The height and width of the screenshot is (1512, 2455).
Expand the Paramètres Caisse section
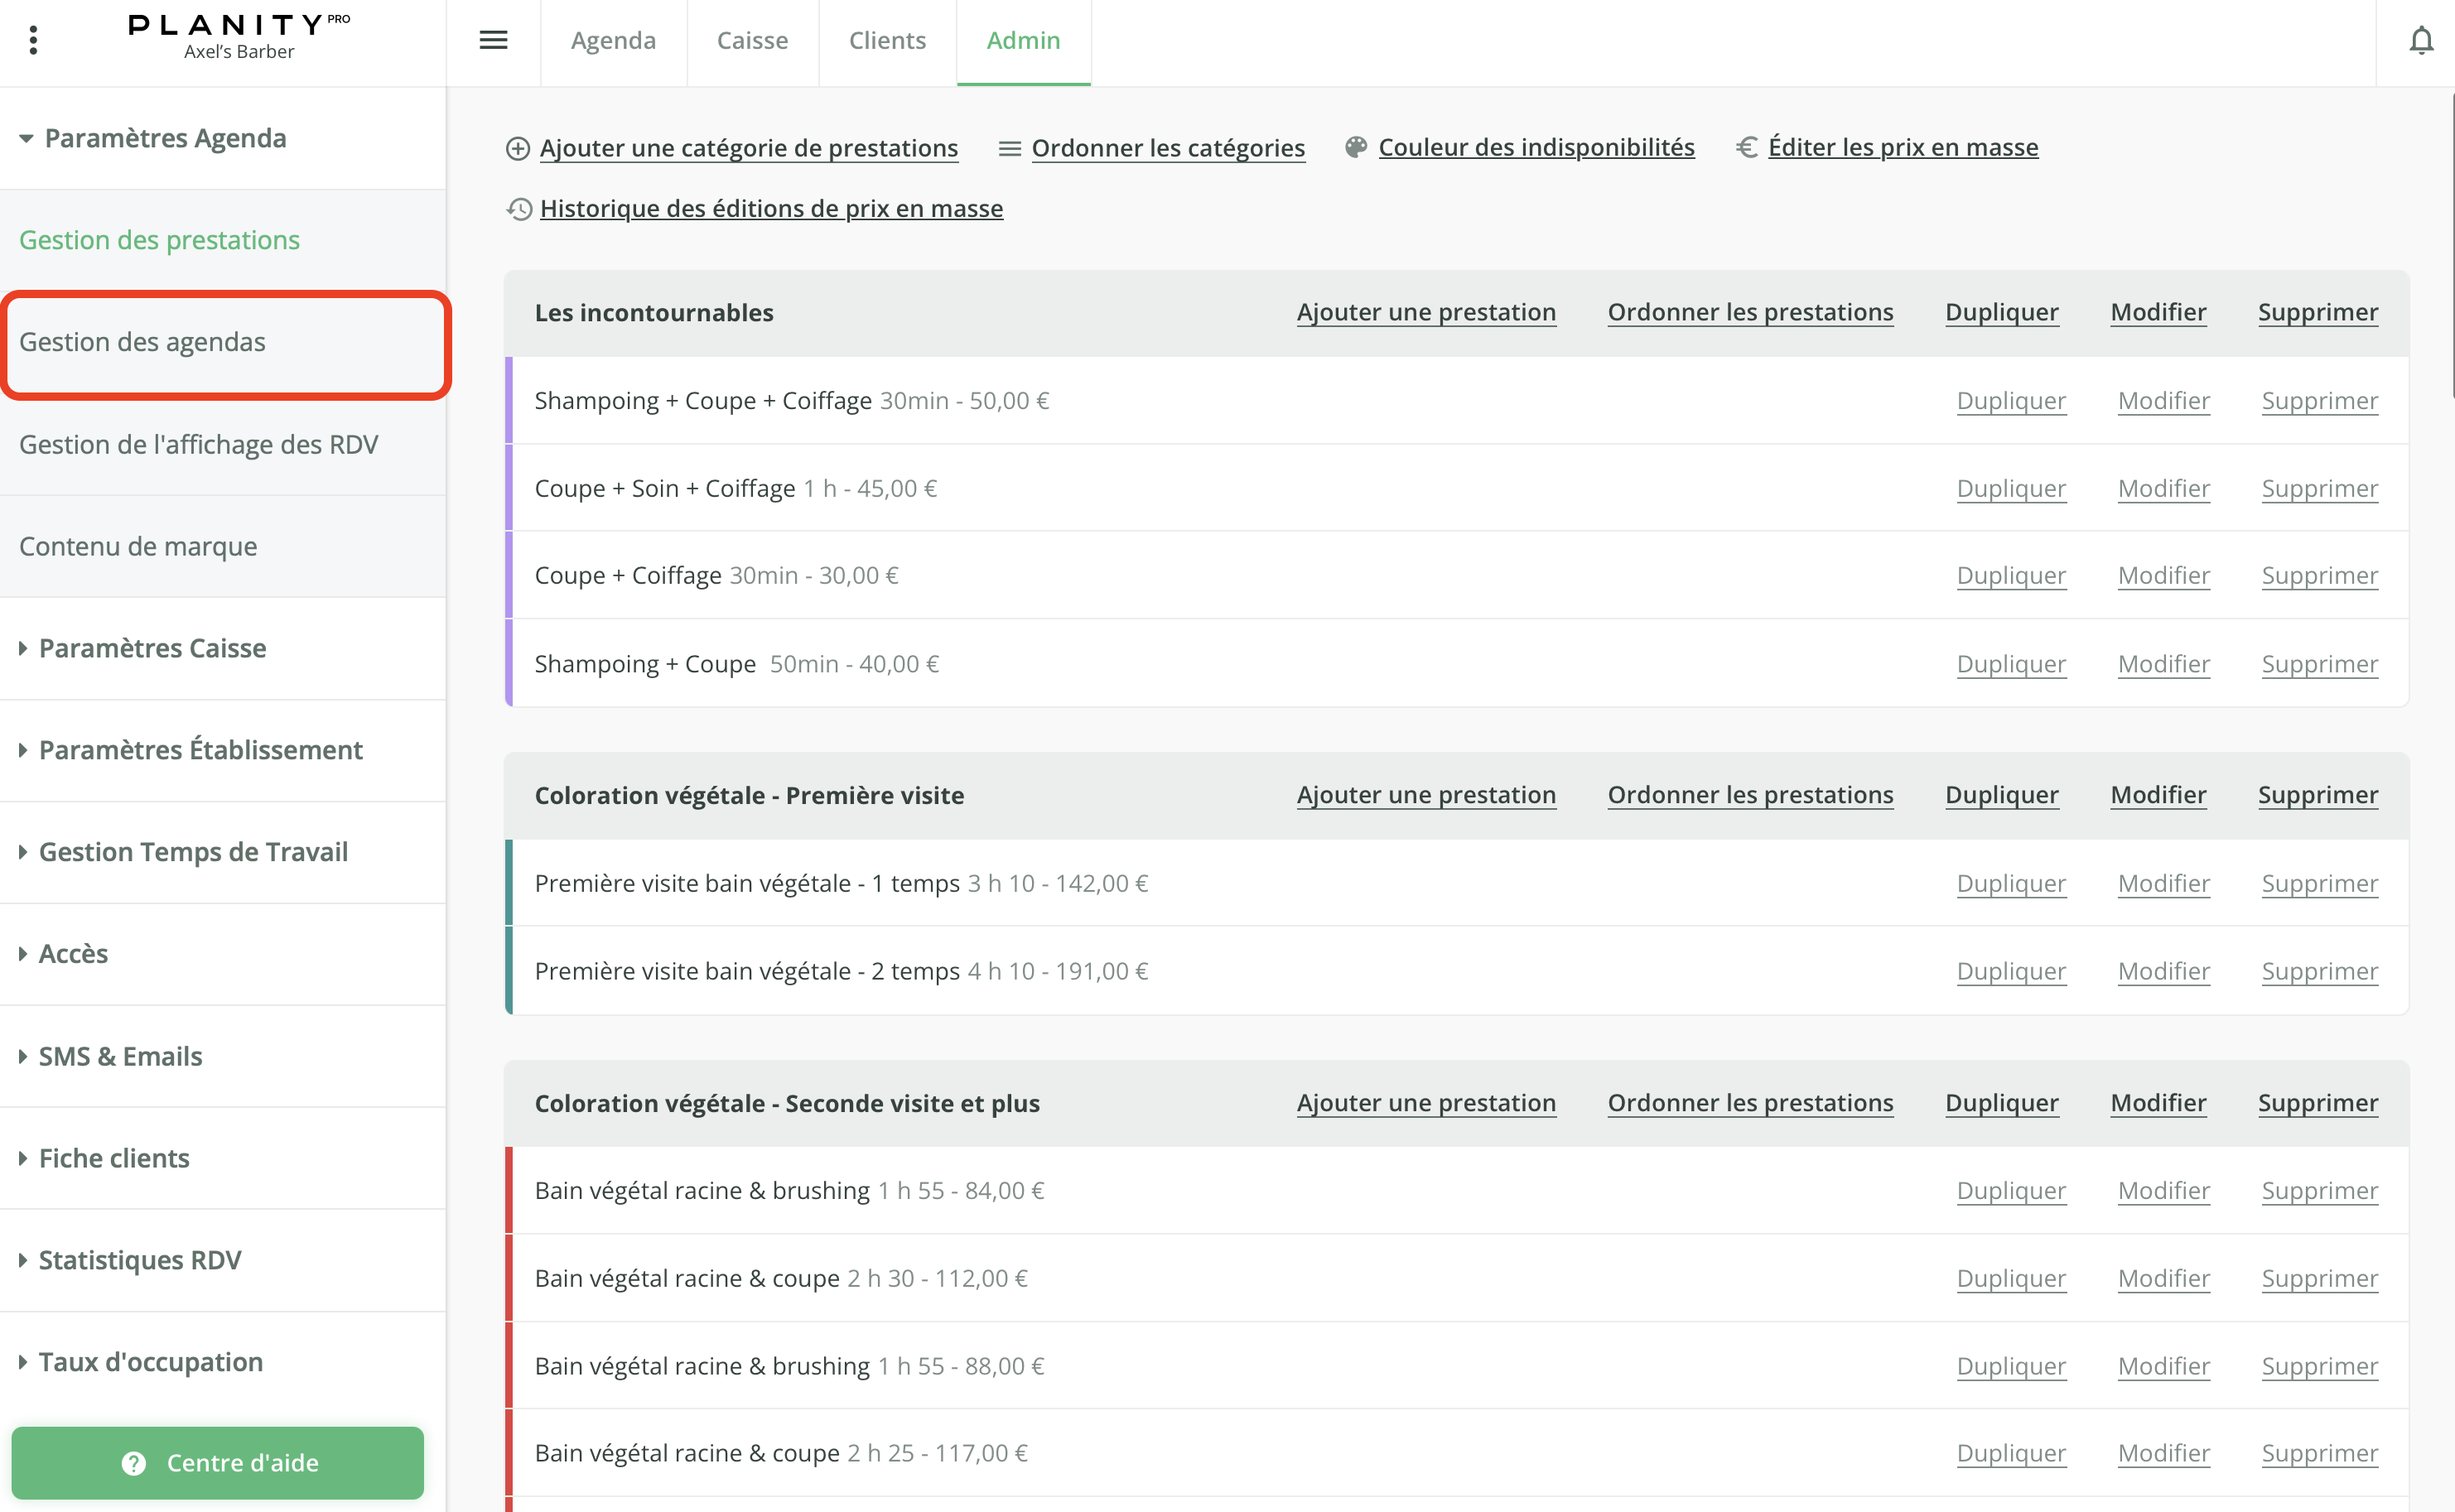tap(23, 648)
